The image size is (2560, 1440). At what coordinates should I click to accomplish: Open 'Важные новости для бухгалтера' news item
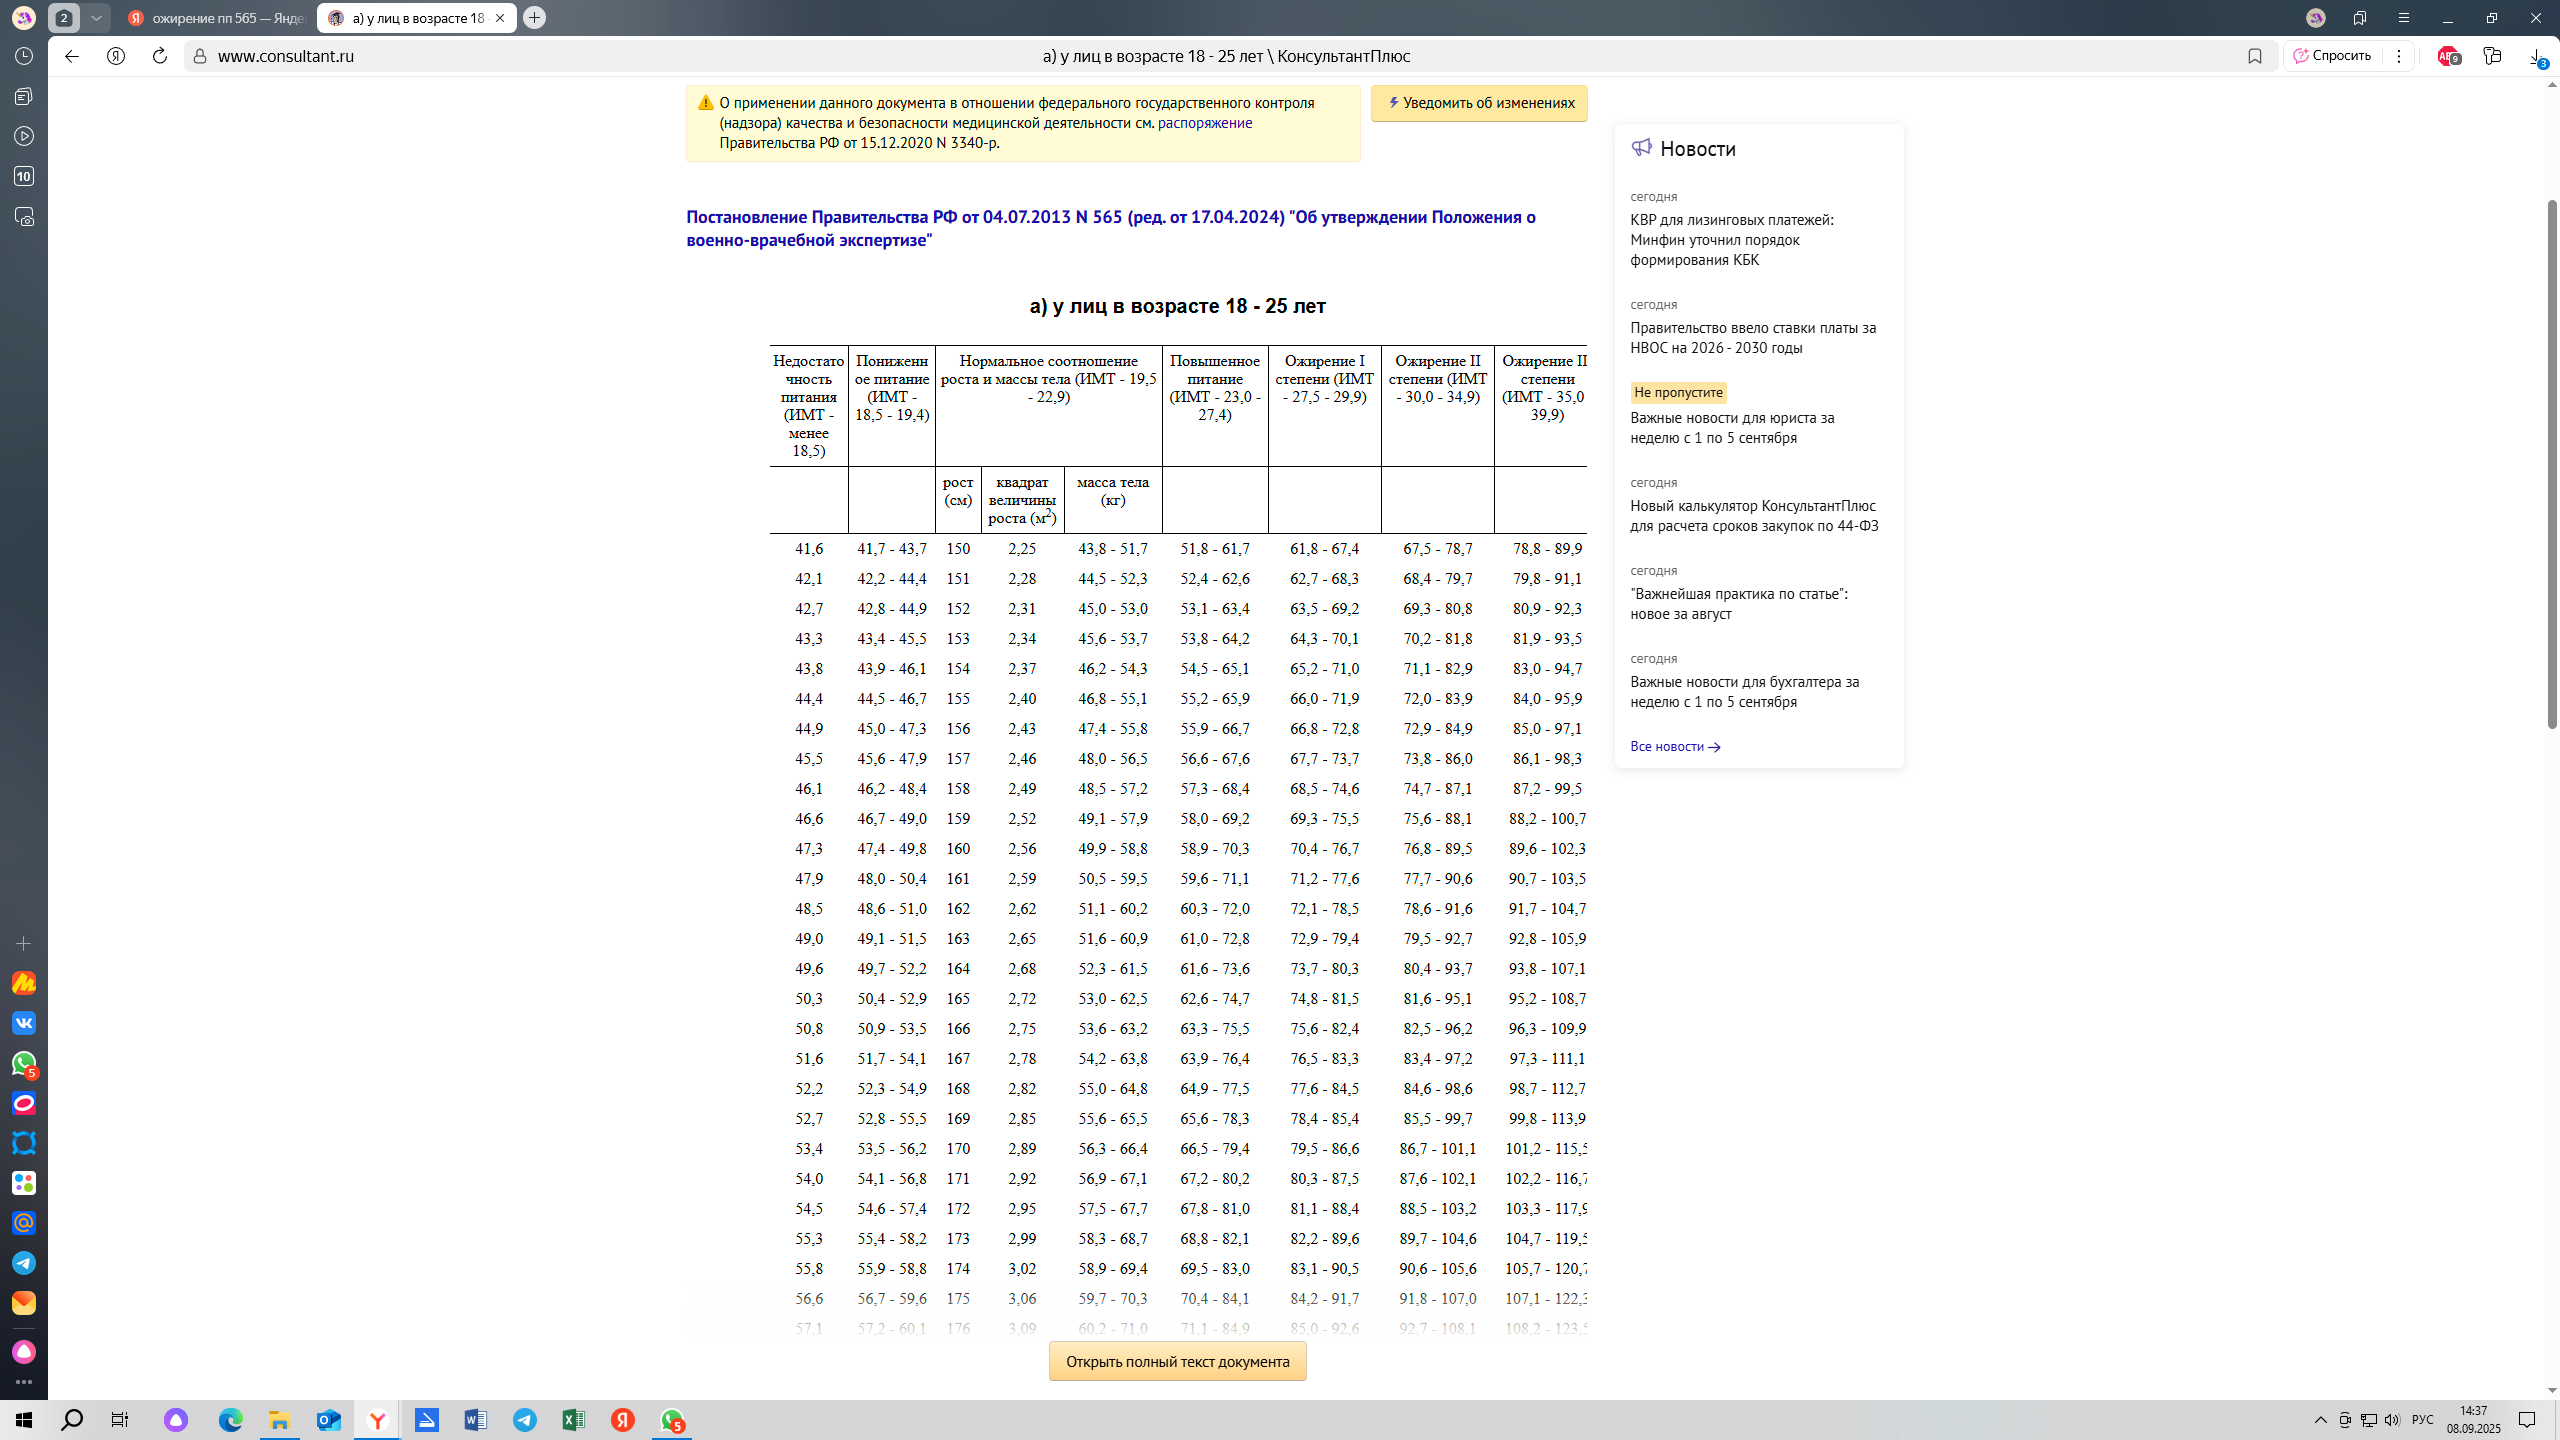click(1744, 692)
